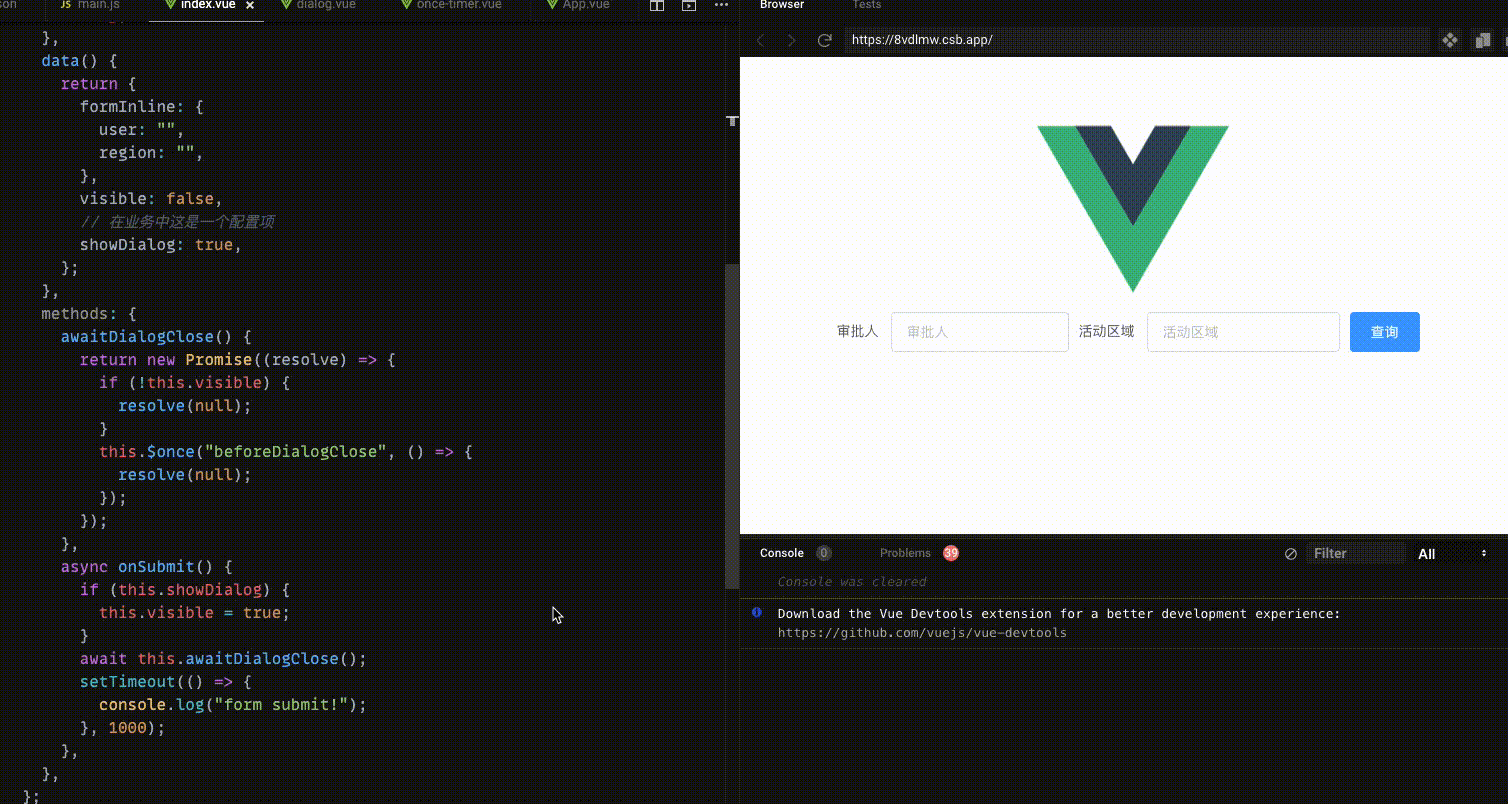Click the 'Download the Vue Devtools extension' message line

(1059, 614)
